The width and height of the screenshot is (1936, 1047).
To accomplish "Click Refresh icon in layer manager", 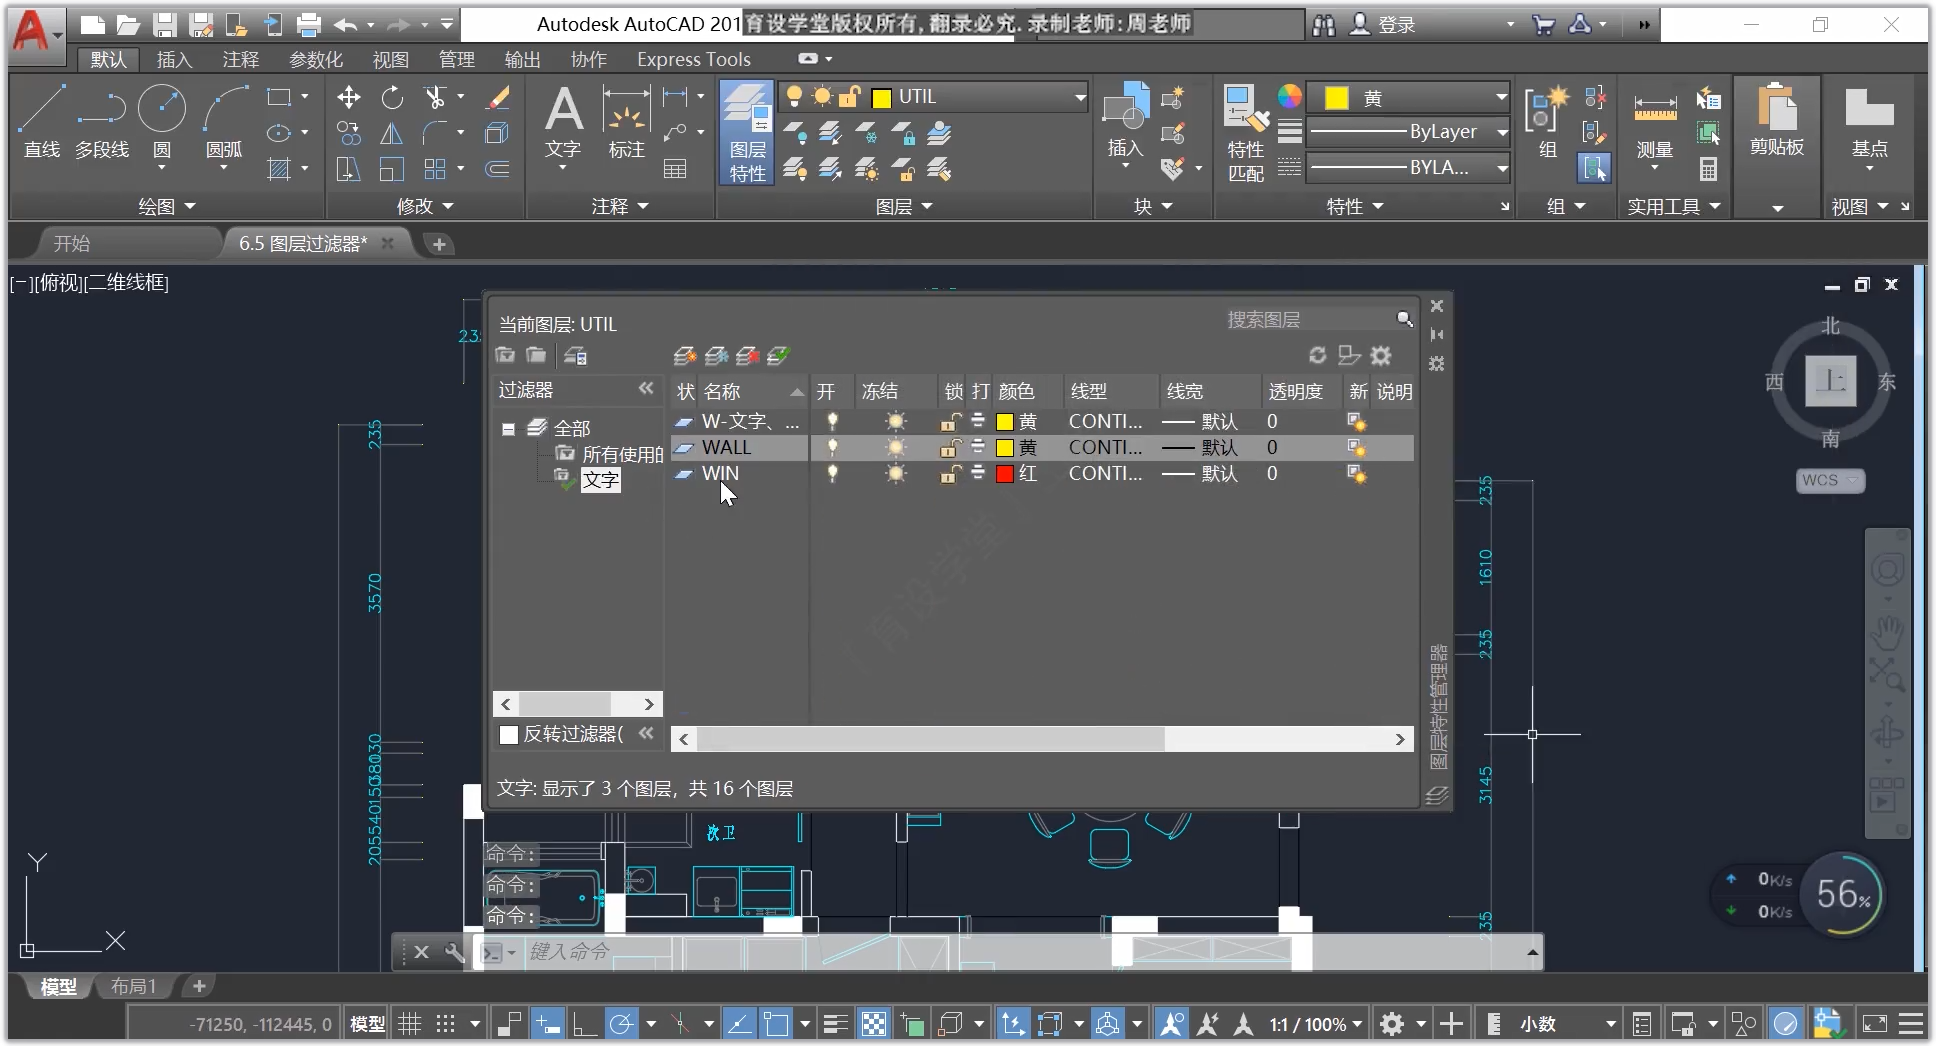I will (x=1318, y=355).
